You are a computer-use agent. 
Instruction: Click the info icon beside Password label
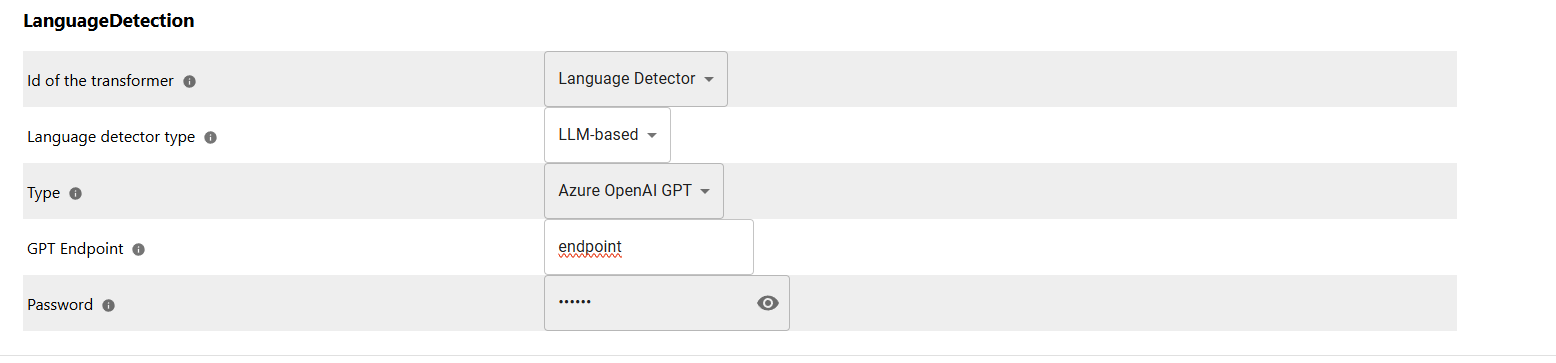point(109,305)
